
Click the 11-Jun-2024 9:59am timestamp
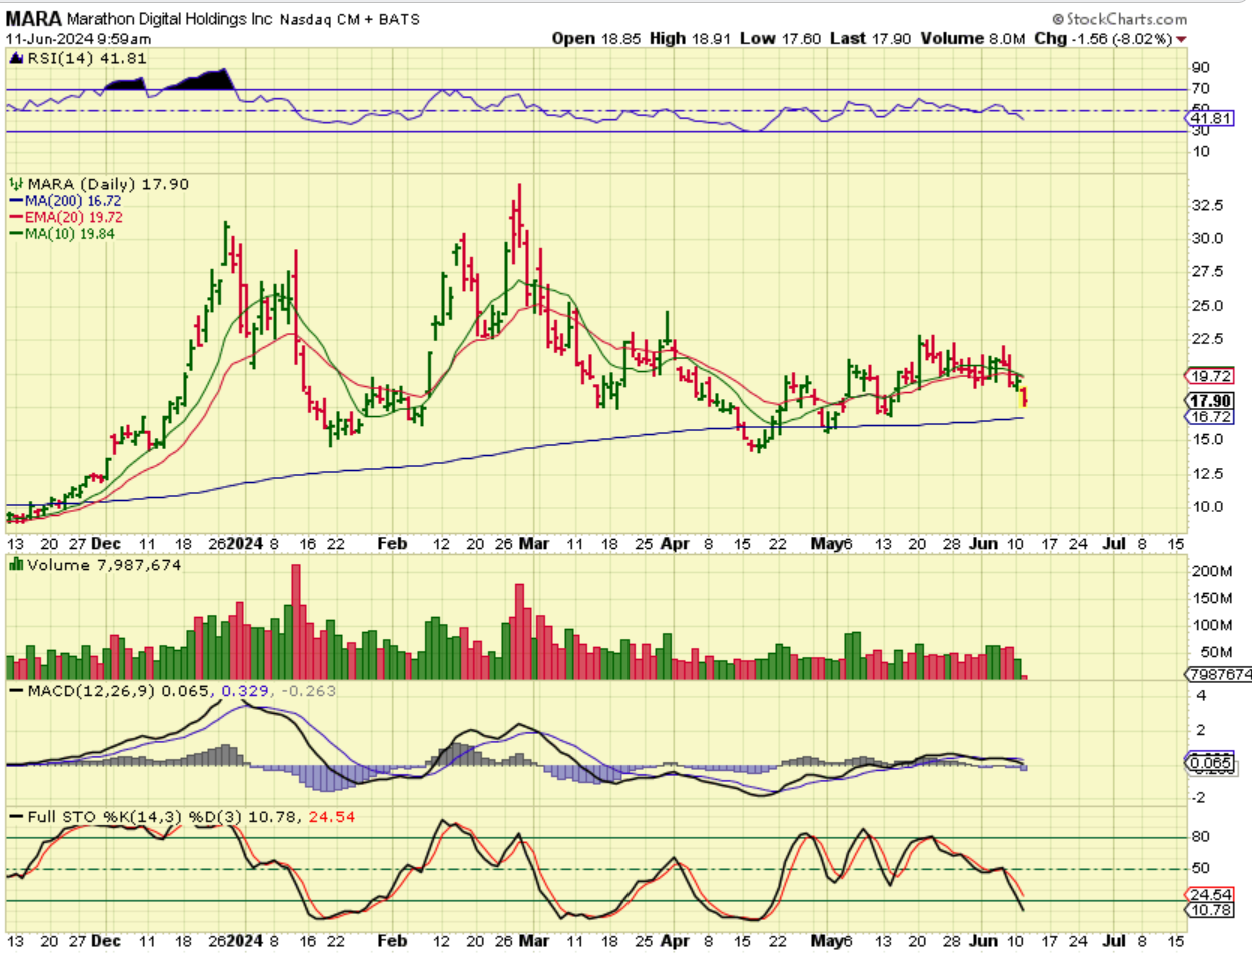(x=79, y=39)
